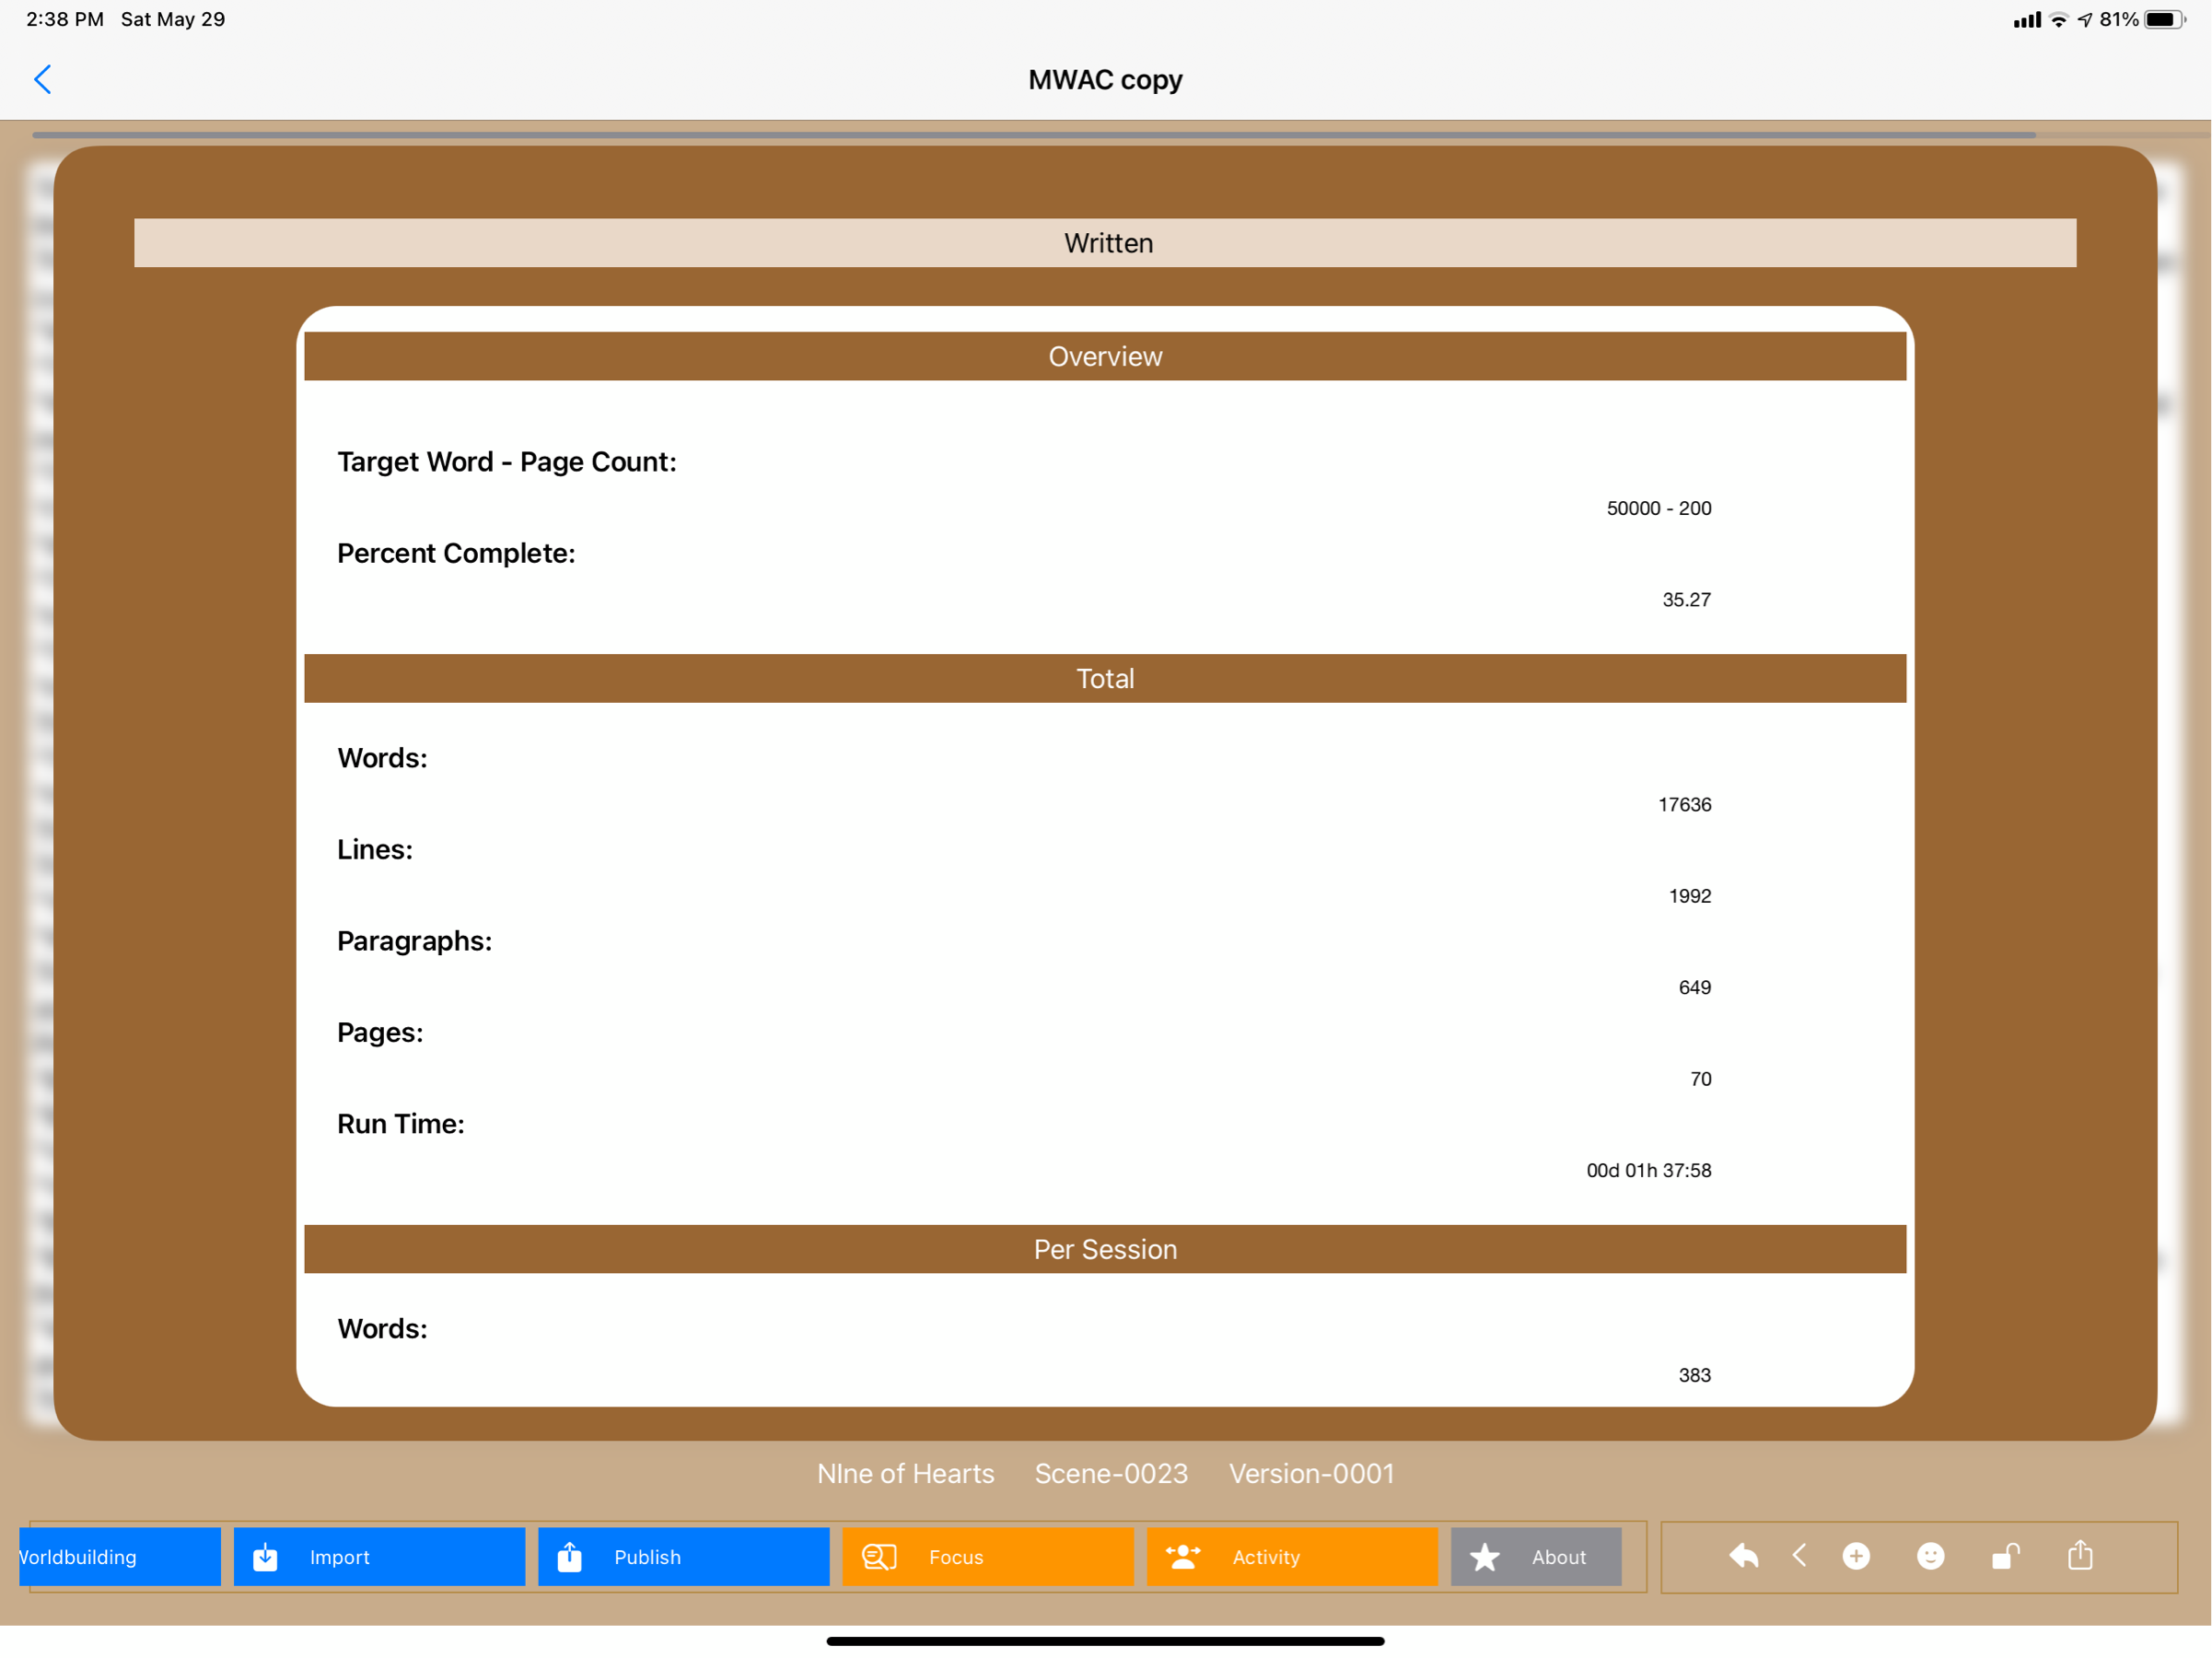Tap the smiley face emoji icon
This screenshot has height=1658, width=2212.
pos(1930,1556)
